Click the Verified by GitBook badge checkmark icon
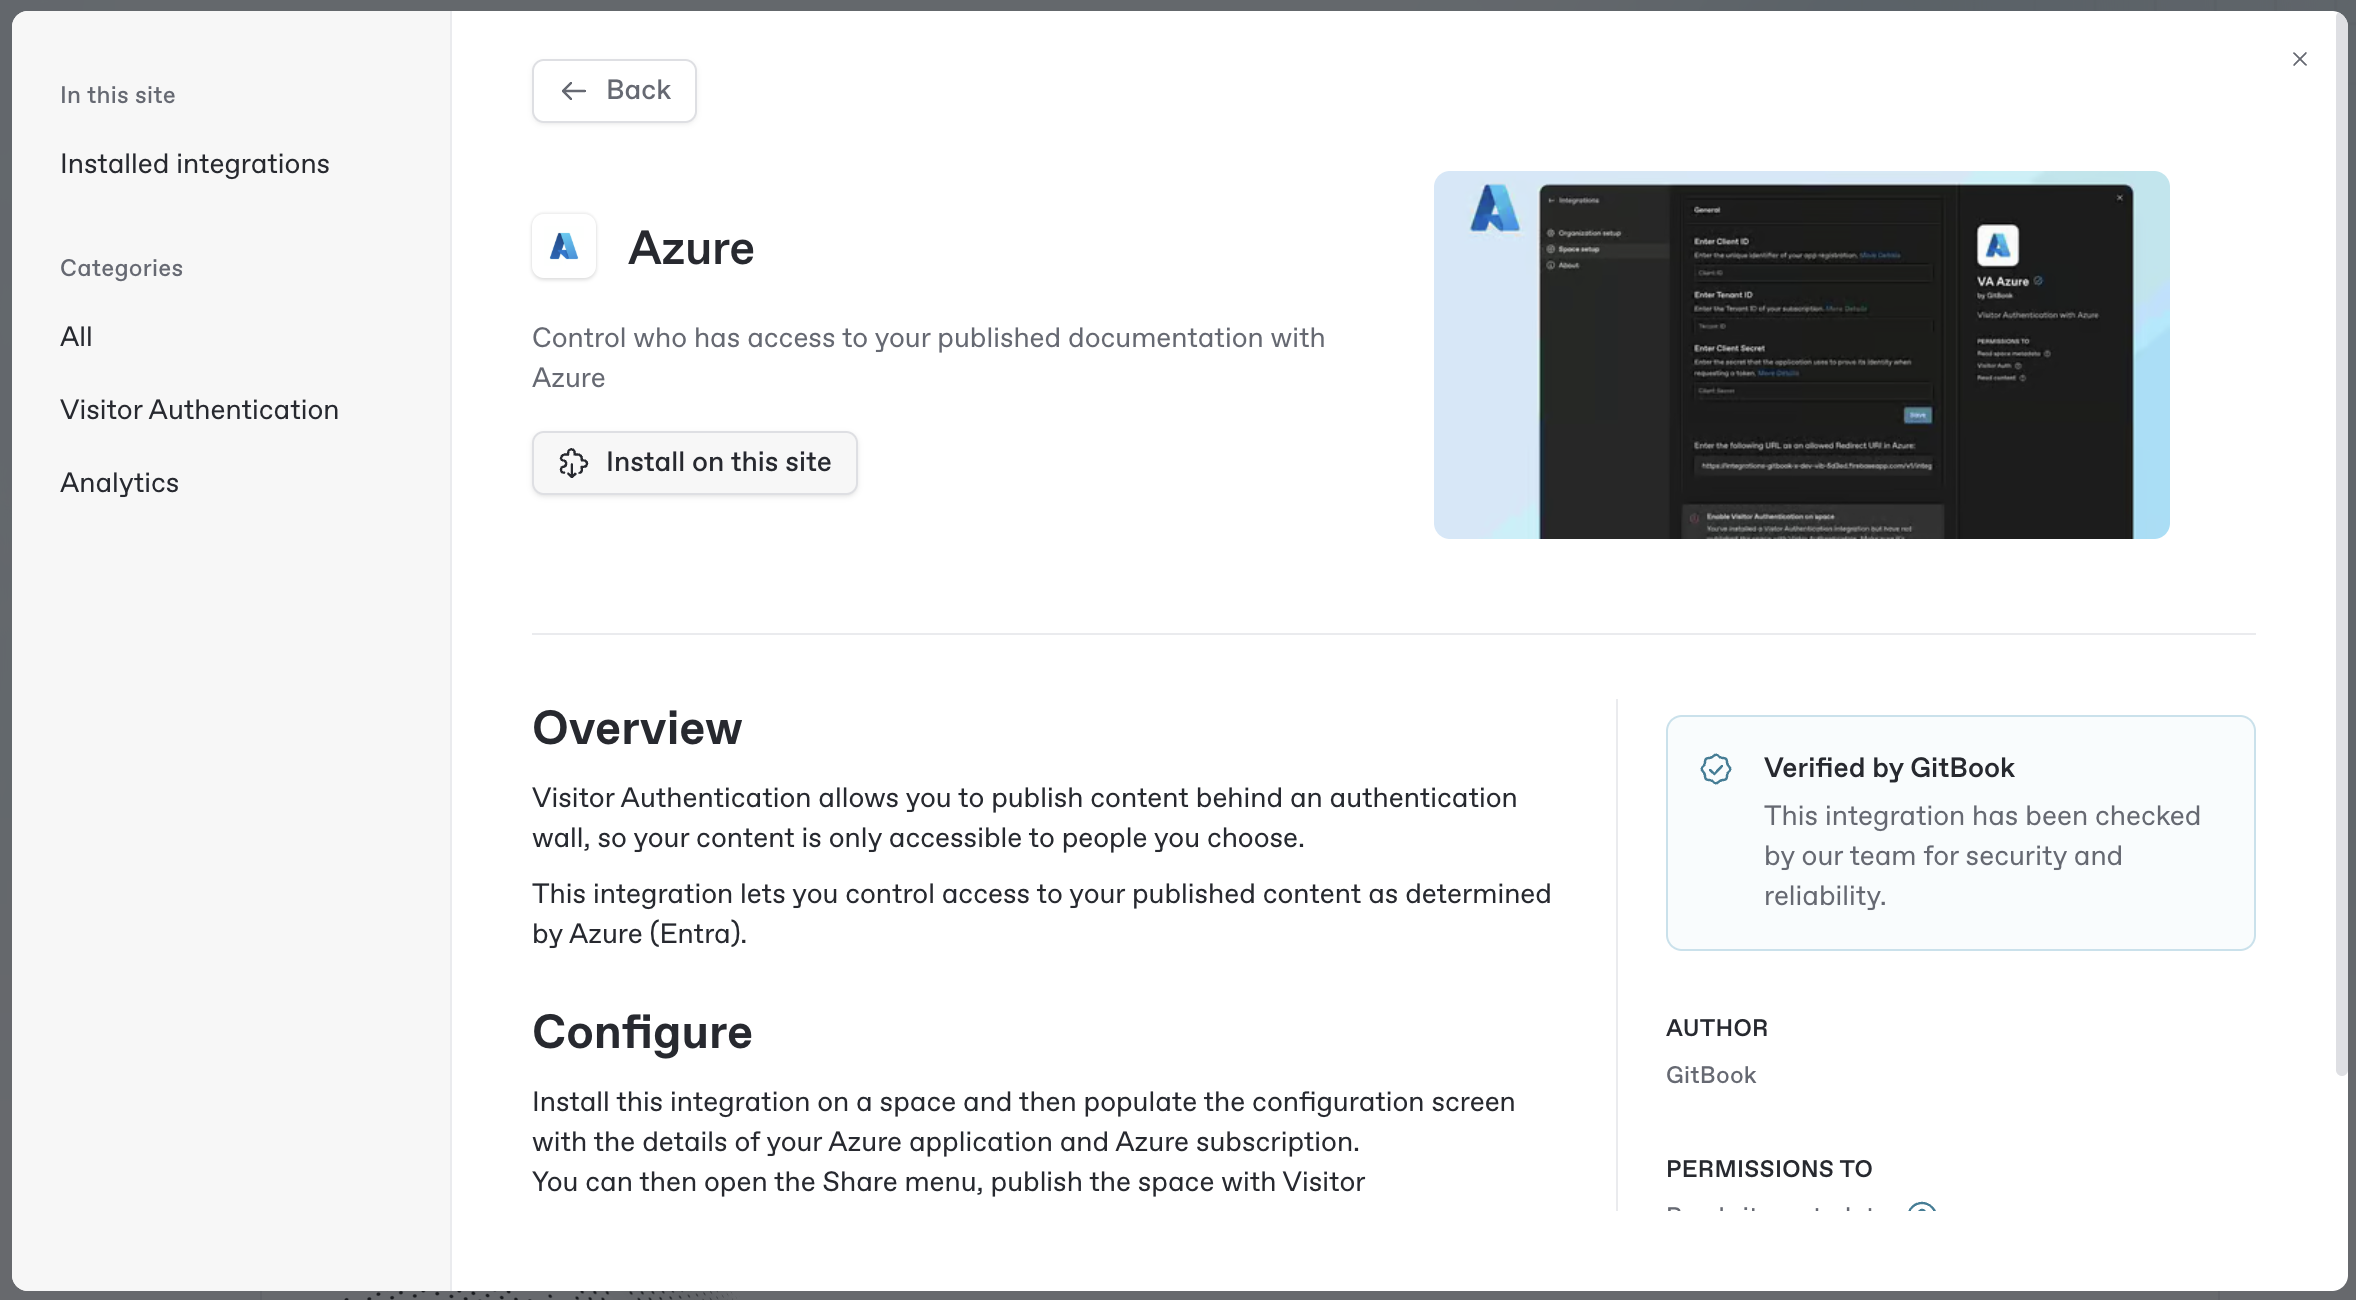Image resolution: width=2356 pixels, height=1300 pixels. [1716, 768]
